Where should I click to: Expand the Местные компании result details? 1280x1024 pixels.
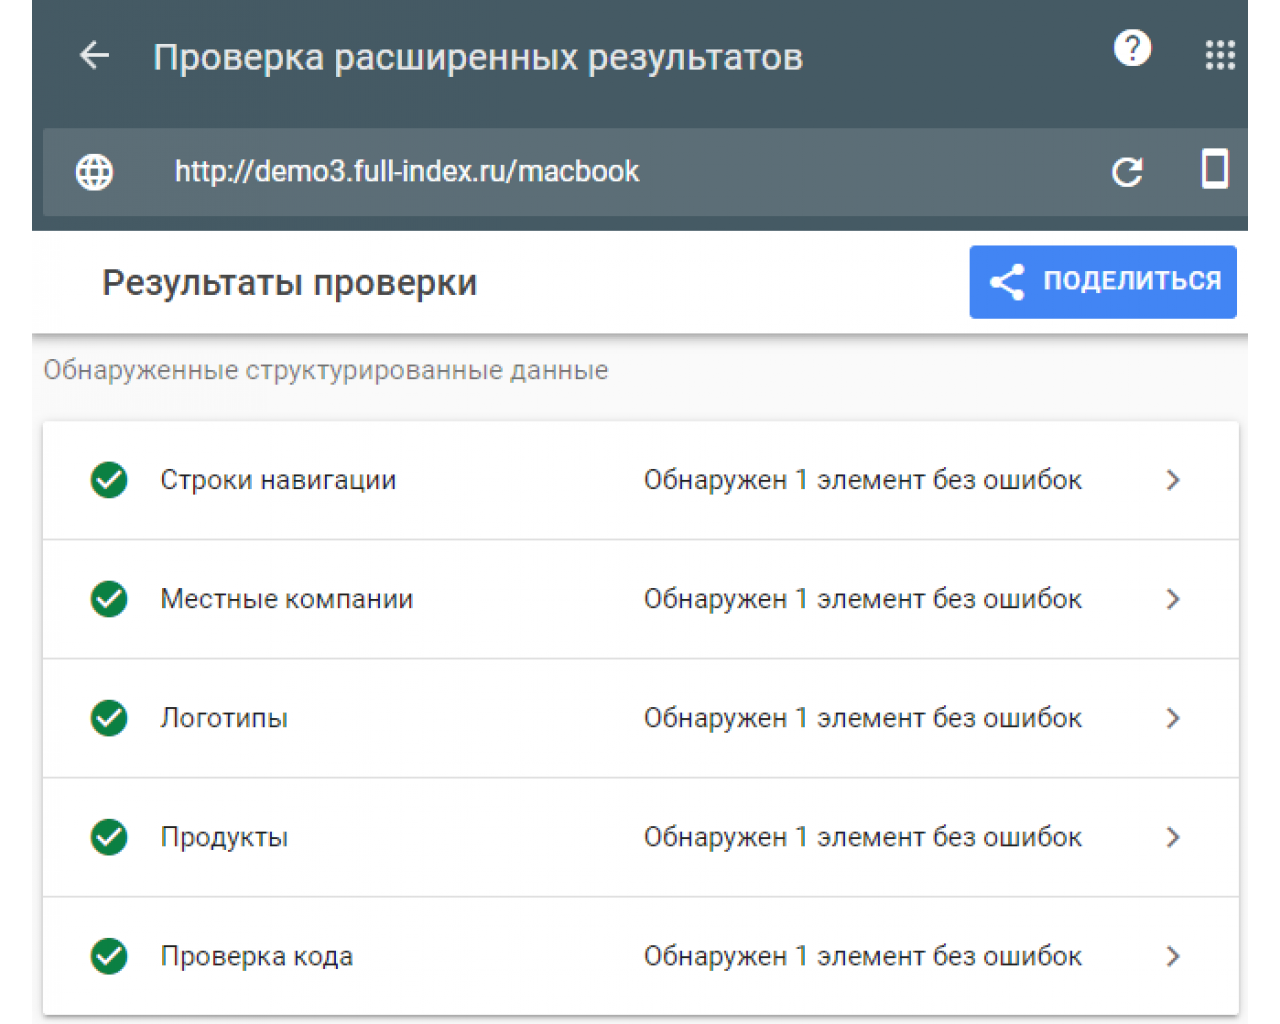1172,599
